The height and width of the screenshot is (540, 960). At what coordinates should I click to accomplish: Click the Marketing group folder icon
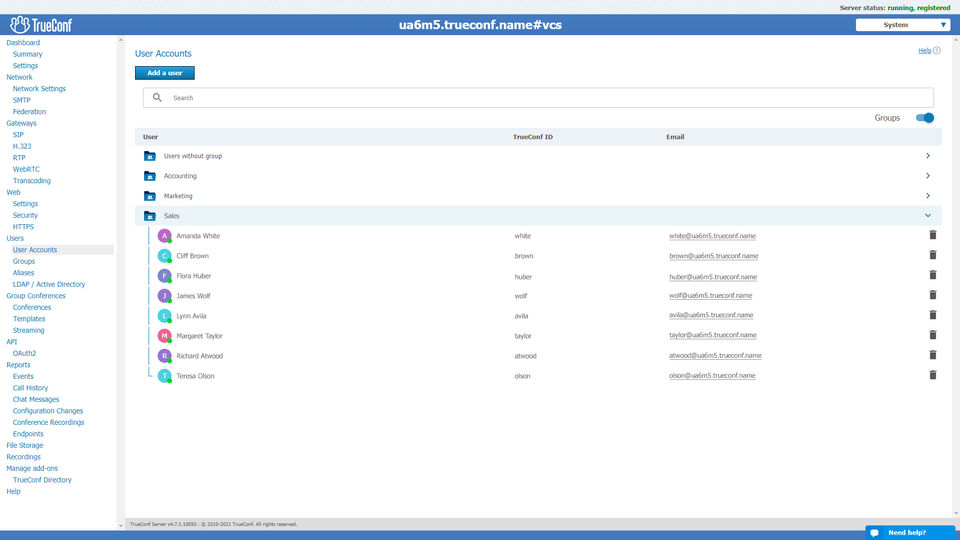(x=149, y=196)
